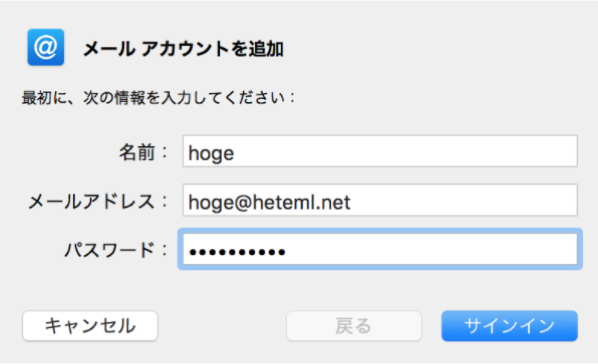Viewport: 598px width, 364px height.
Task: Focus the 名前 text field
Action: (380, 151)
